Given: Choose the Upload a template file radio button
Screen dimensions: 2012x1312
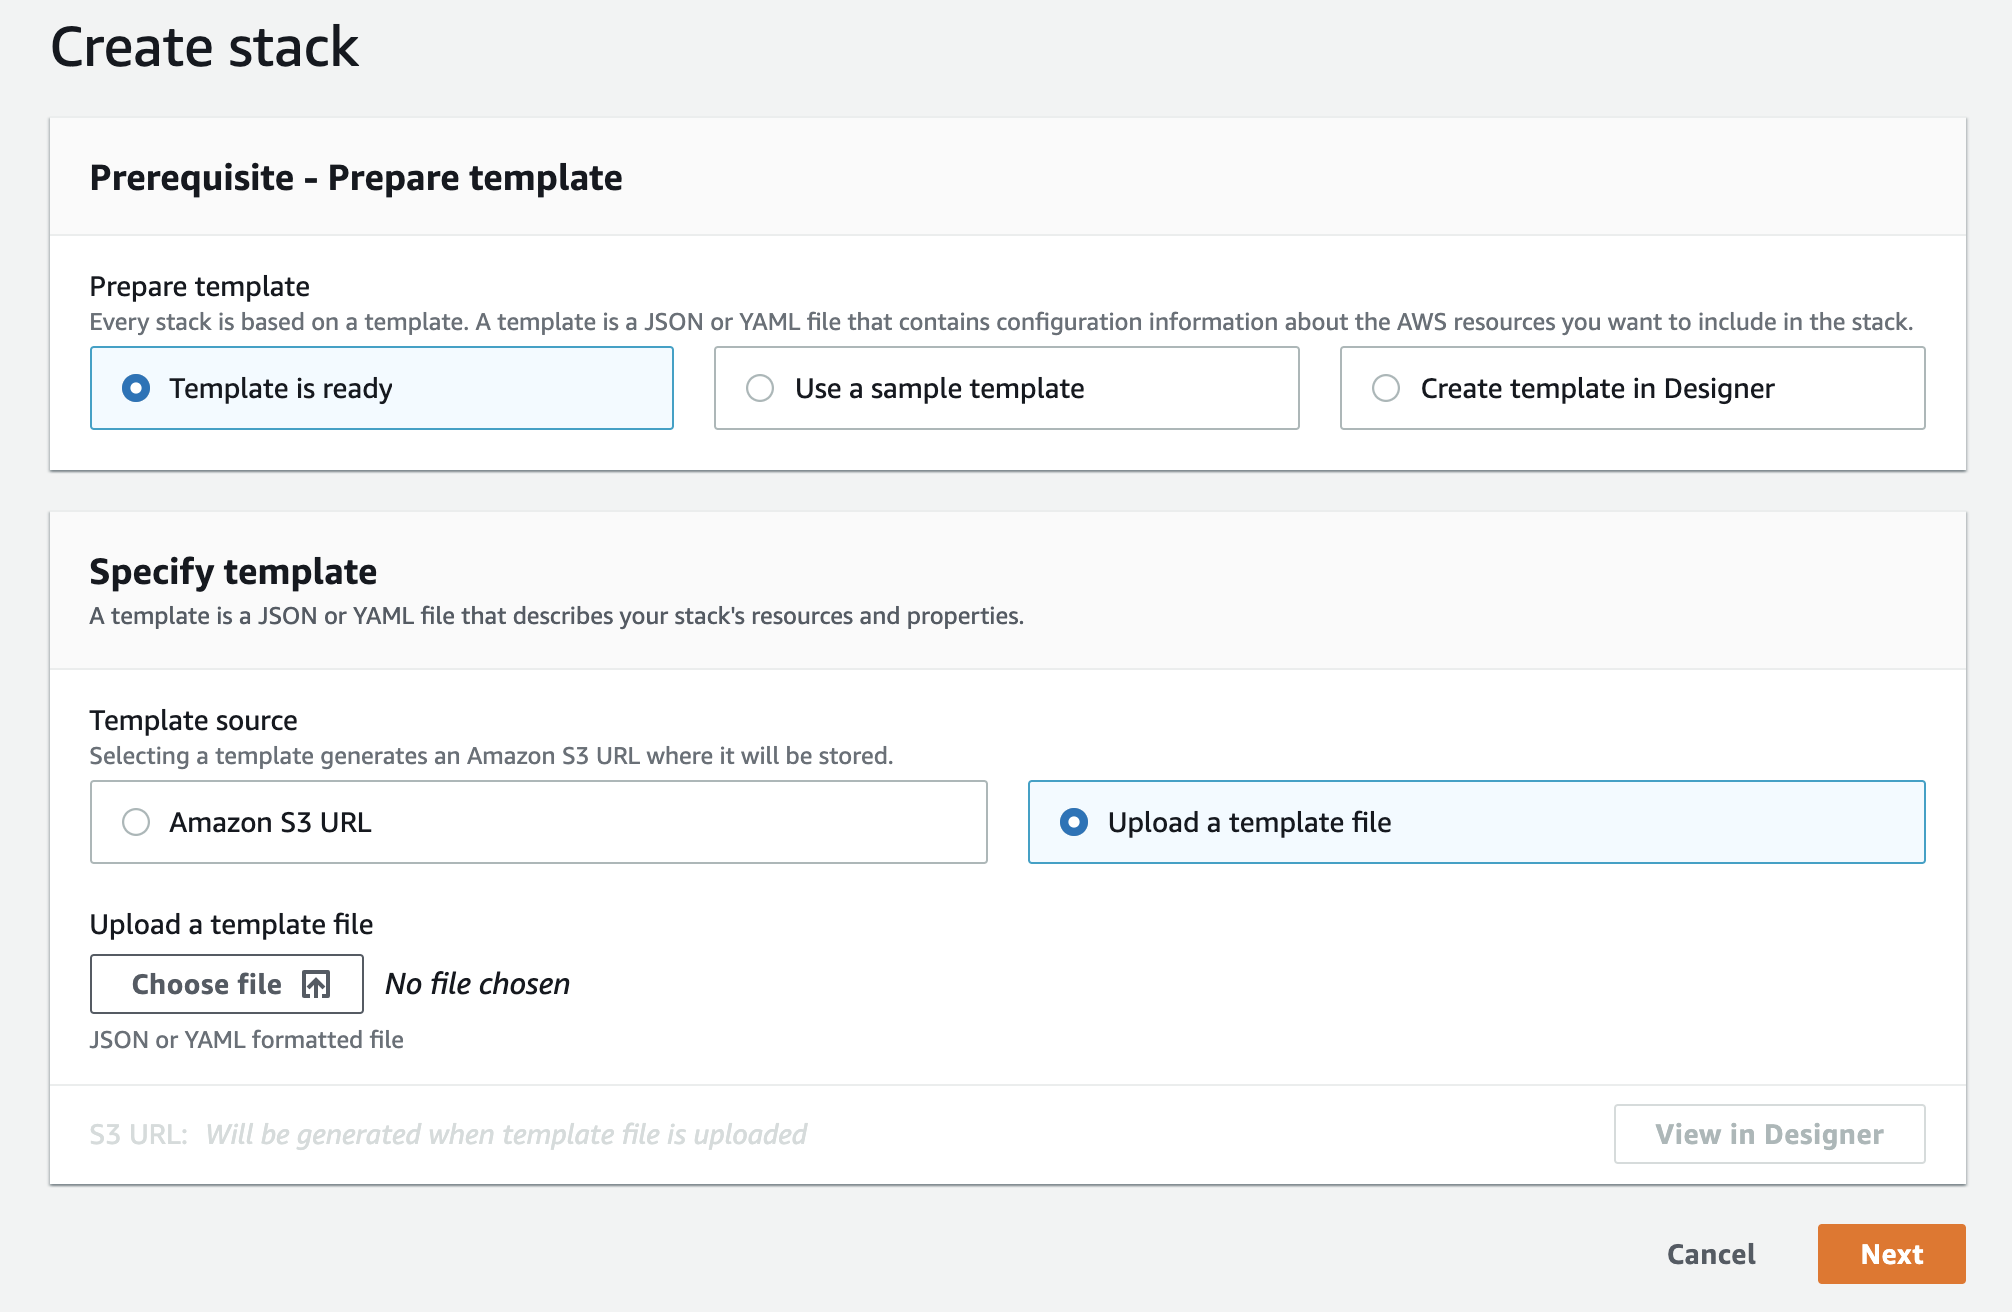Looking at the screenshot, I should click(x=1074, y=822).
